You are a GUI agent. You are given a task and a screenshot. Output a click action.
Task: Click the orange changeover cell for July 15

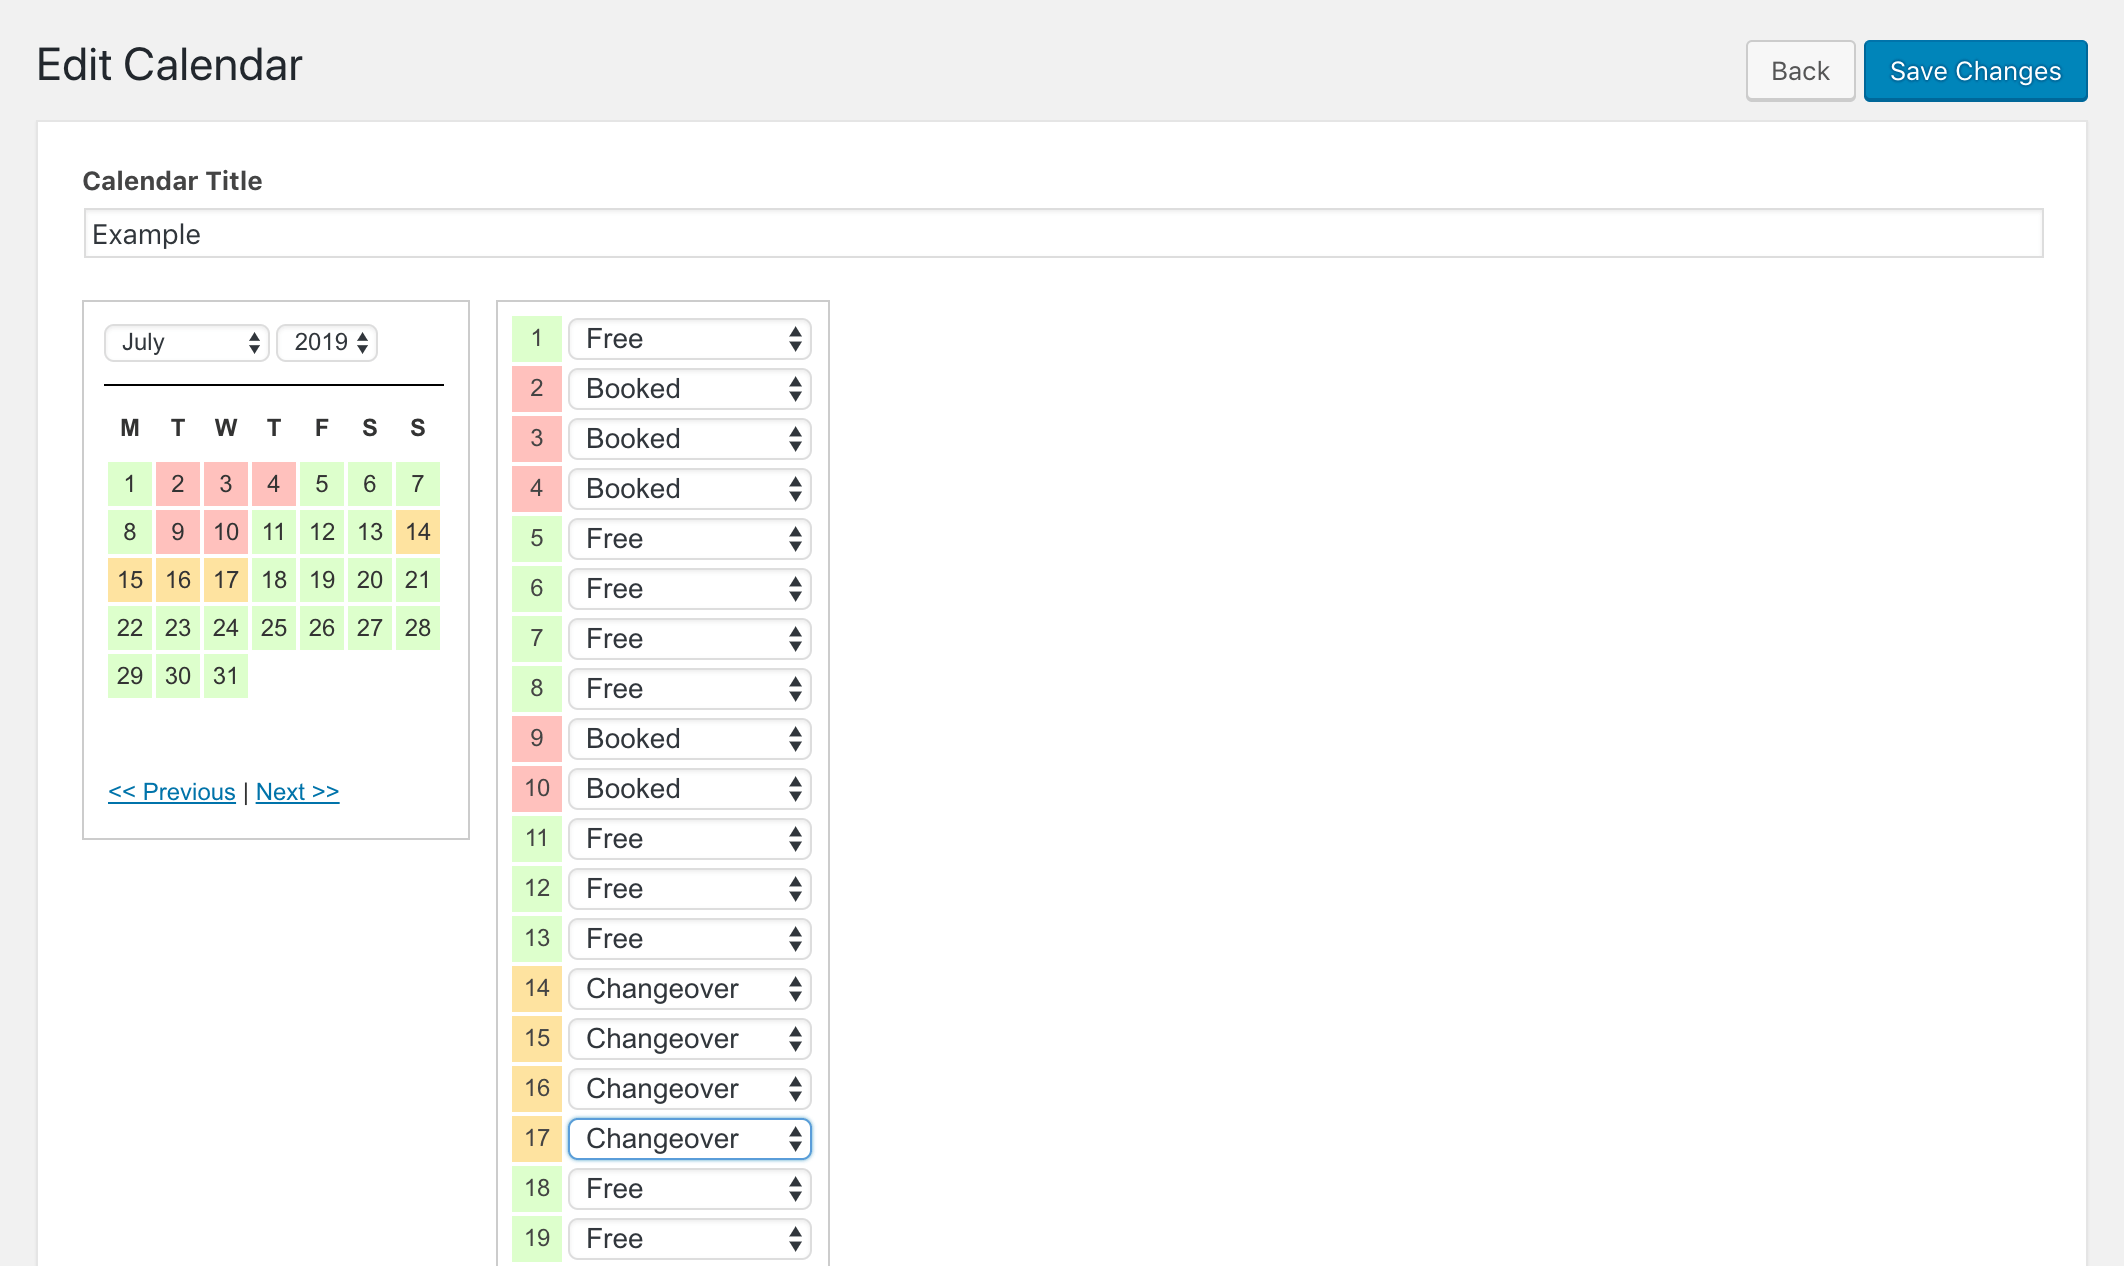129,579
